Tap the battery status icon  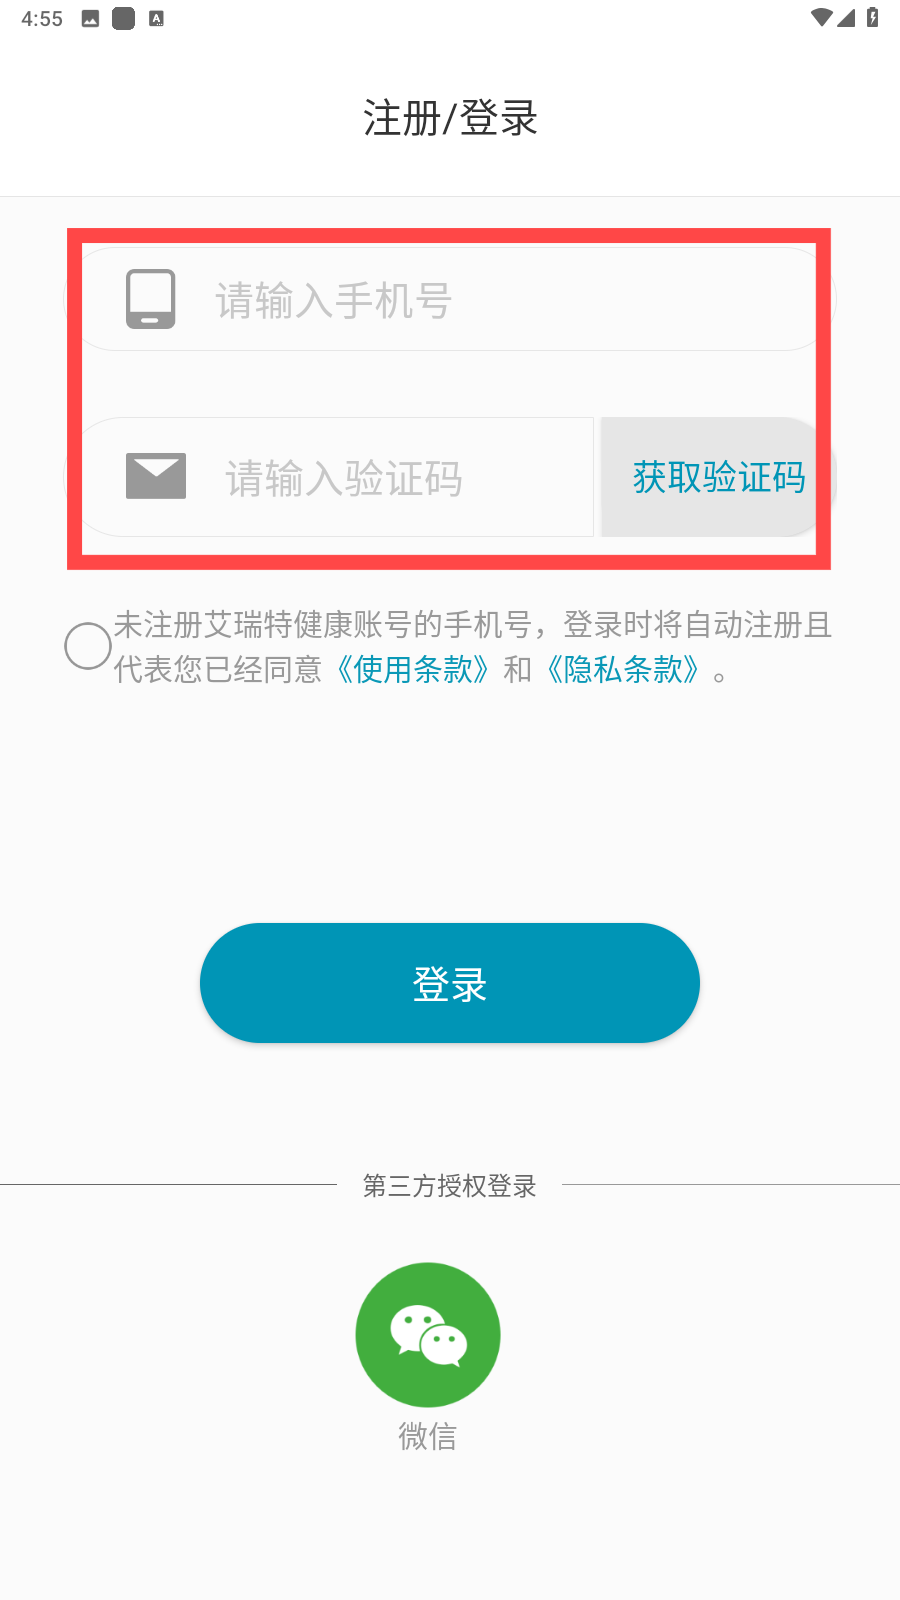[873, 17]
